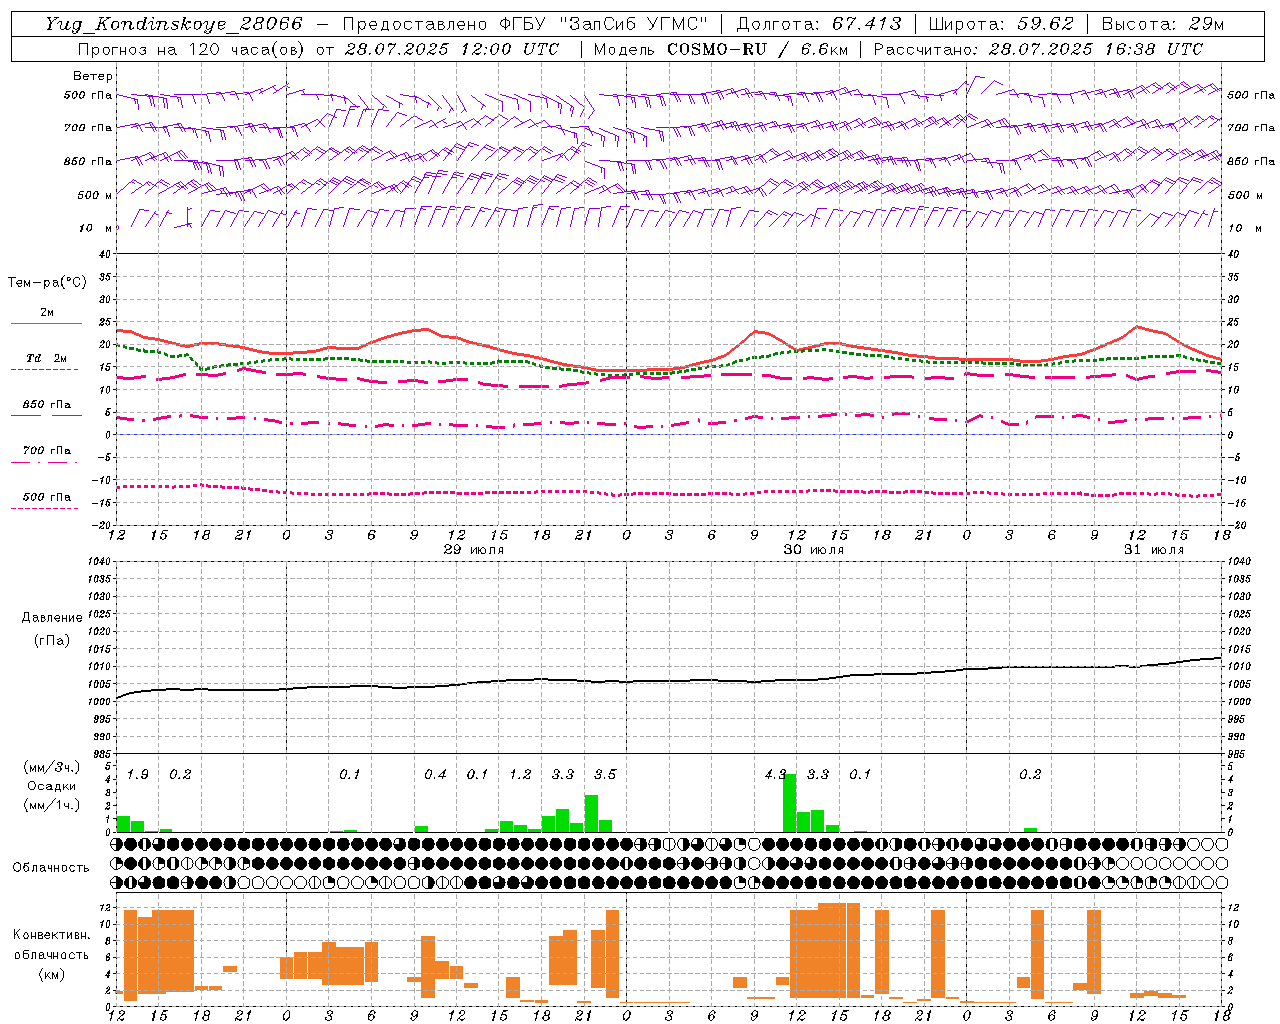Click the (мм/3ч.) unit label
The image size is (1280, 1024).
[x=51, y=768]
